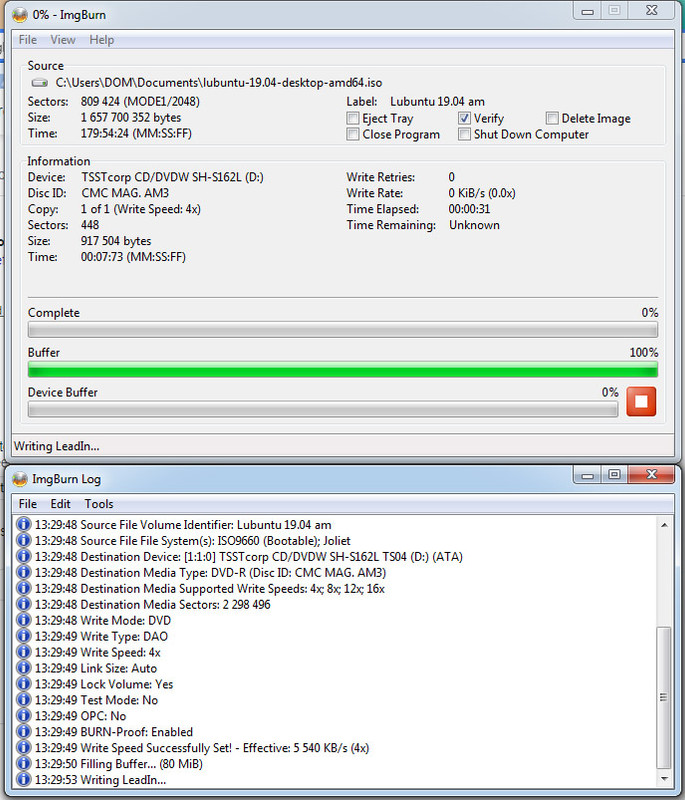Tick the Close Program checkbox
This screenshot has height=800, width=685.
pos(352,134)
